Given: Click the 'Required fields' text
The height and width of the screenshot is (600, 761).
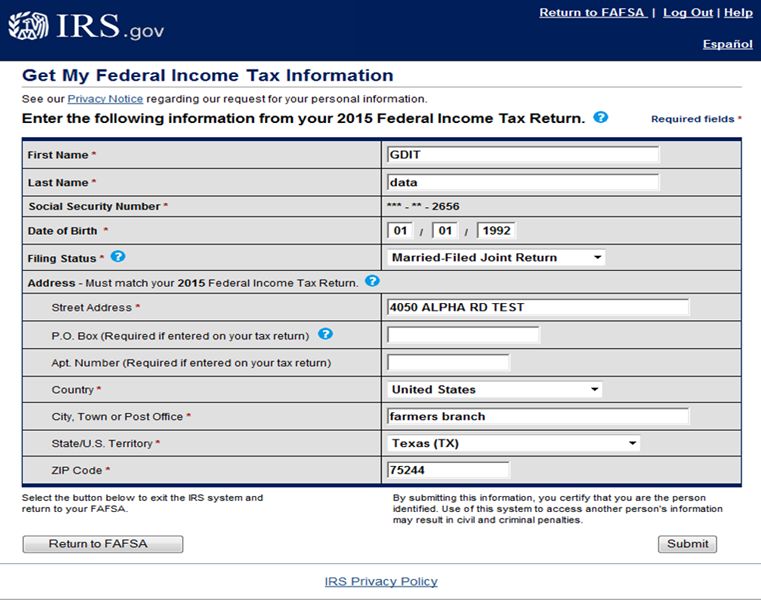Looking at the screenshot, I should [693, 119].
